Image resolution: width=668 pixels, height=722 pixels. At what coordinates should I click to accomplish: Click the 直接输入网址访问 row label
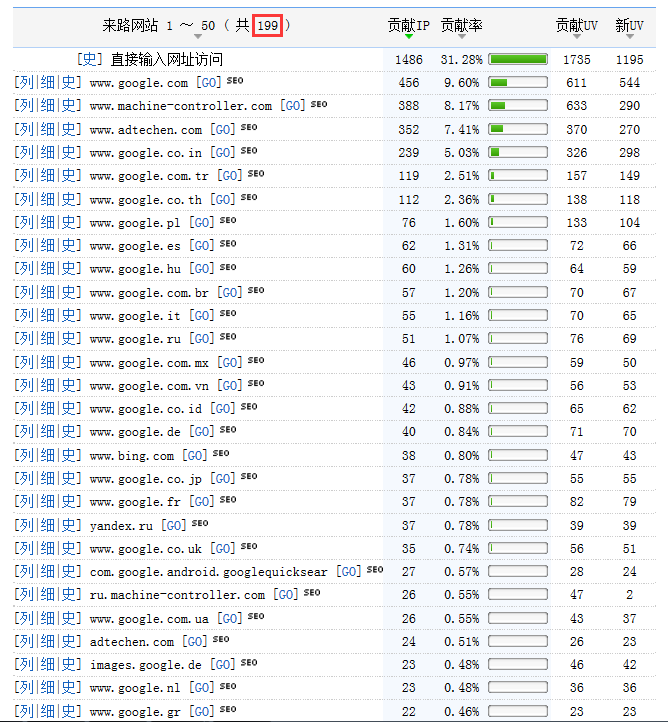(x=167, y=60)
